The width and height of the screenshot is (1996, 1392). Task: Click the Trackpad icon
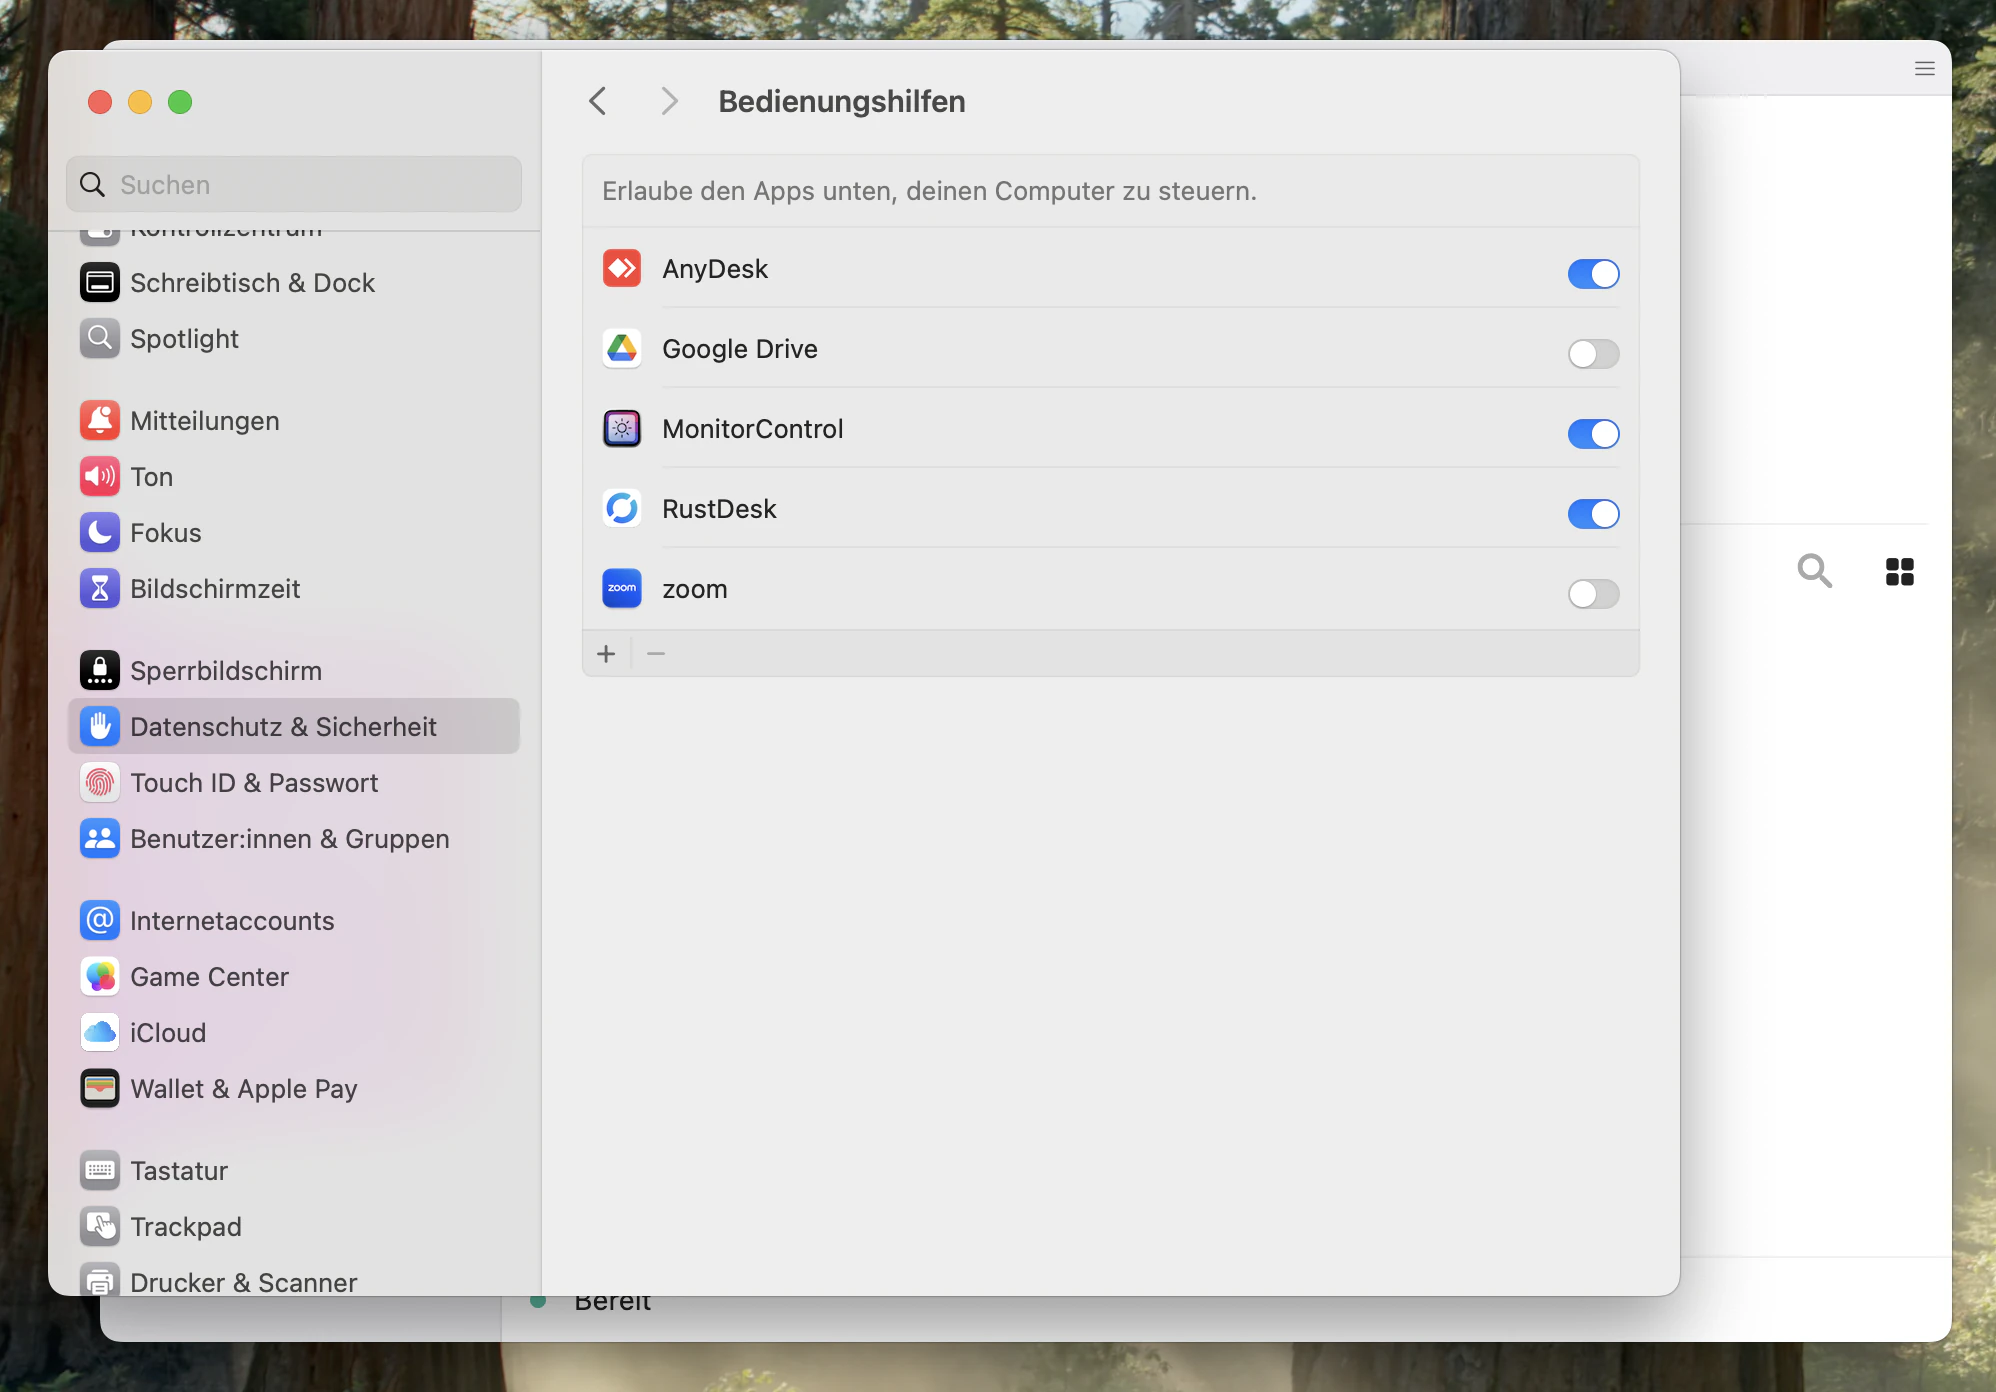(100, 1227)
